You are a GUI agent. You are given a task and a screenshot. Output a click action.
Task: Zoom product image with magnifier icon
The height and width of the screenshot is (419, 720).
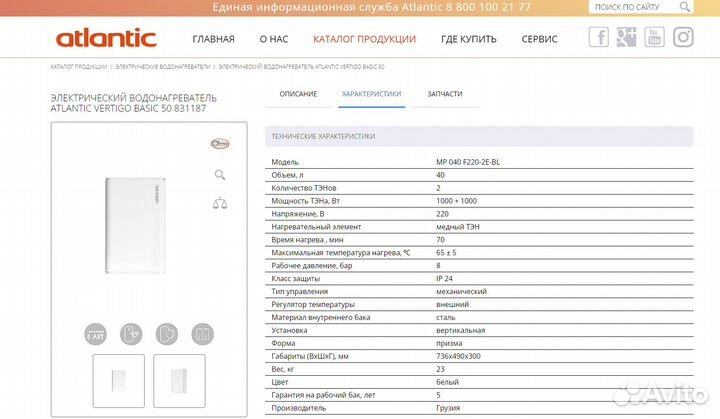click(220, 175)
